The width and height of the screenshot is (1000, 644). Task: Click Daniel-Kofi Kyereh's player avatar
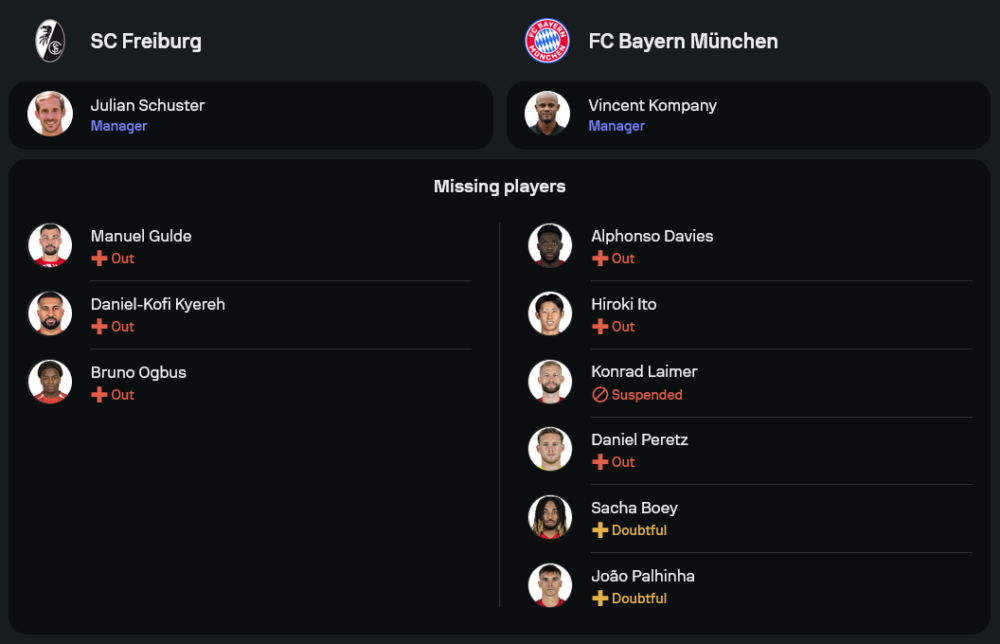pyautogui.click(x=50, y=314)
